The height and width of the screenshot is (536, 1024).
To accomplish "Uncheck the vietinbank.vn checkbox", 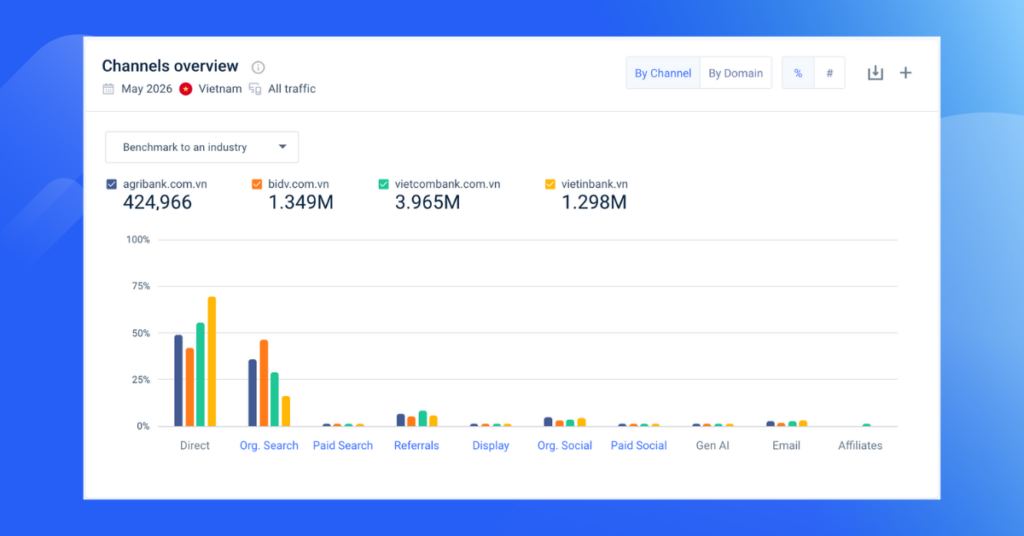I will click(550, 184).
